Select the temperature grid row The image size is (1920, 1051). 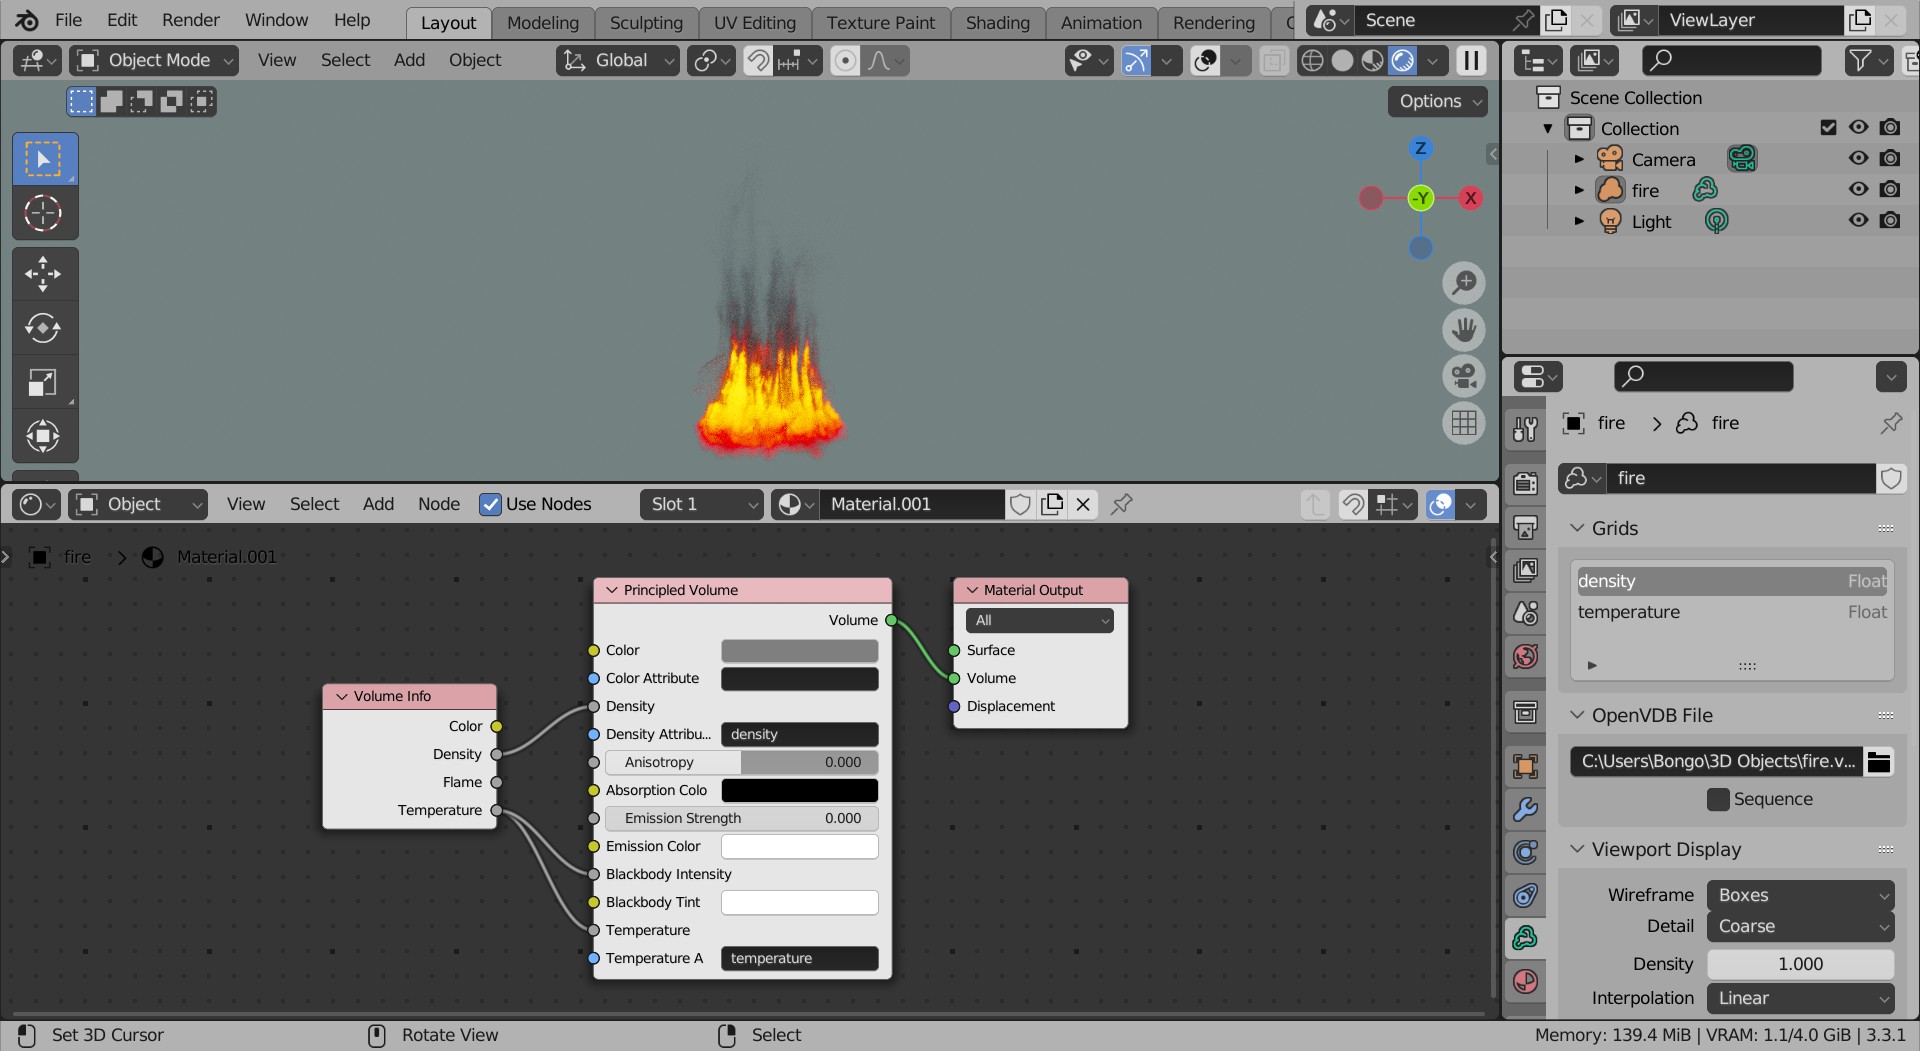click(1732, 612)
